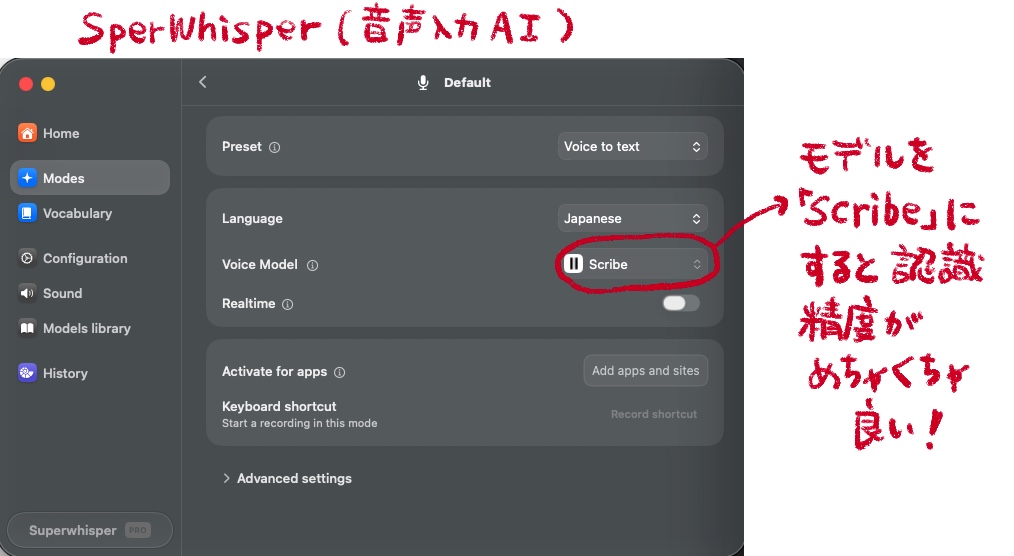The height and width of the screenshot is (556, 1014).
Task: Show info tooltip next to Realtime
Action: coord(288,305)
